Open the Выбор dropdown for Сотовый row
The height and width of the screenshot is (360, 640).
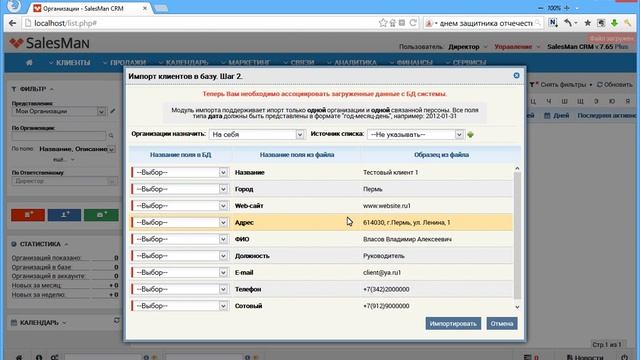pyautogui.click(x=180, y=306)
